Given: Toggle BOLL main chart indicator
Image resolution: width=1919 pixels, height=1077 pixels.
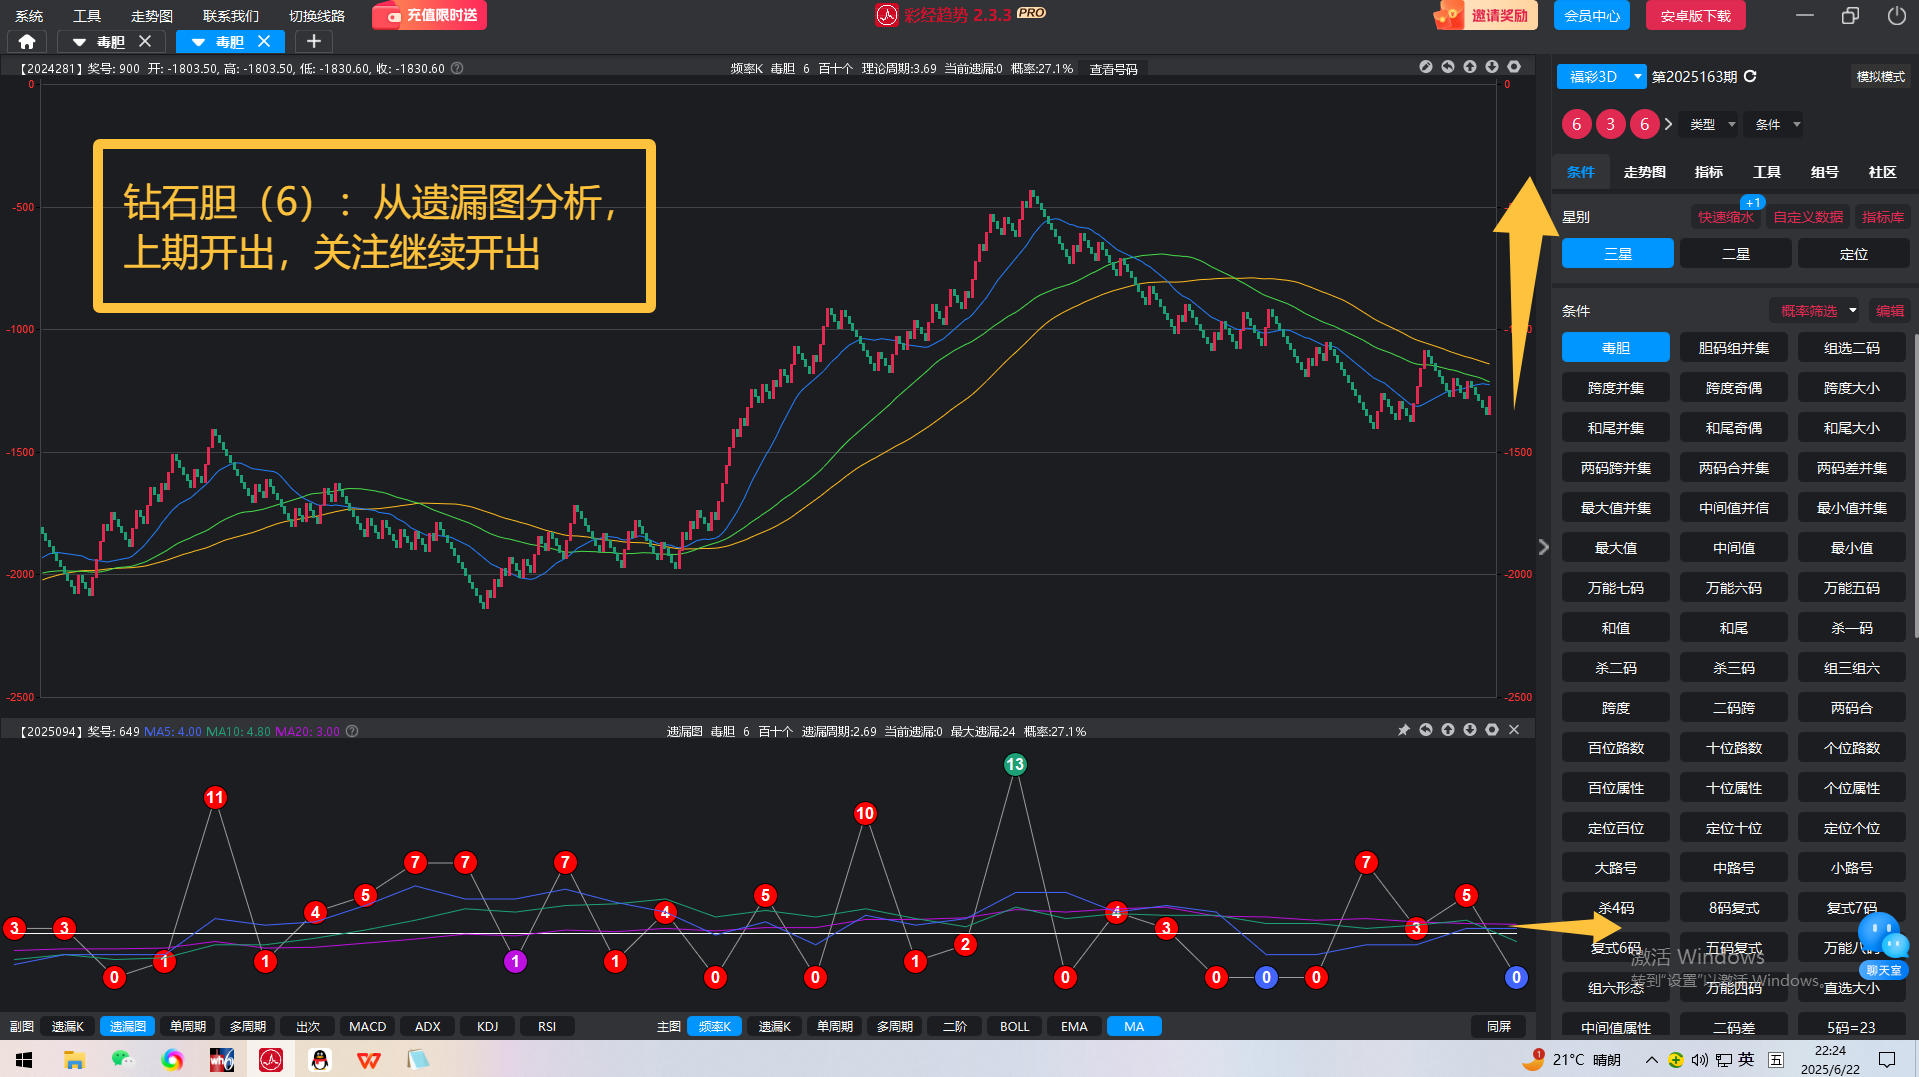Looking at the screenshot, I should pos(1014,1026).
